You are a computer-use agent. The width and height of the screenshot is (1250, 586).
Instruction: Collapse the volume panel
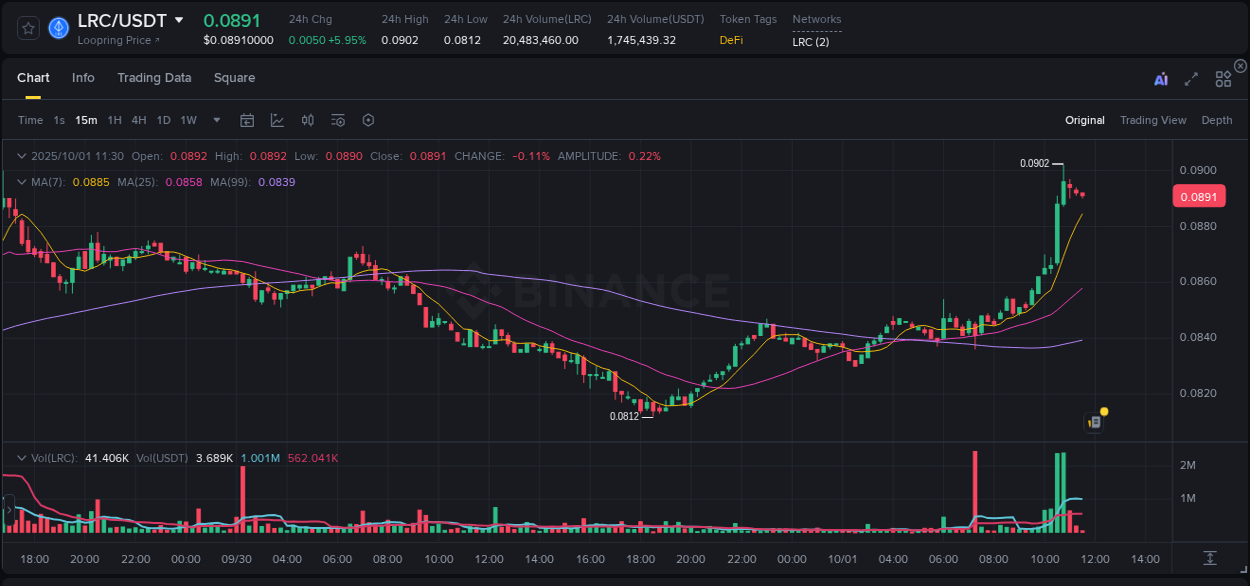click(21, 457)
